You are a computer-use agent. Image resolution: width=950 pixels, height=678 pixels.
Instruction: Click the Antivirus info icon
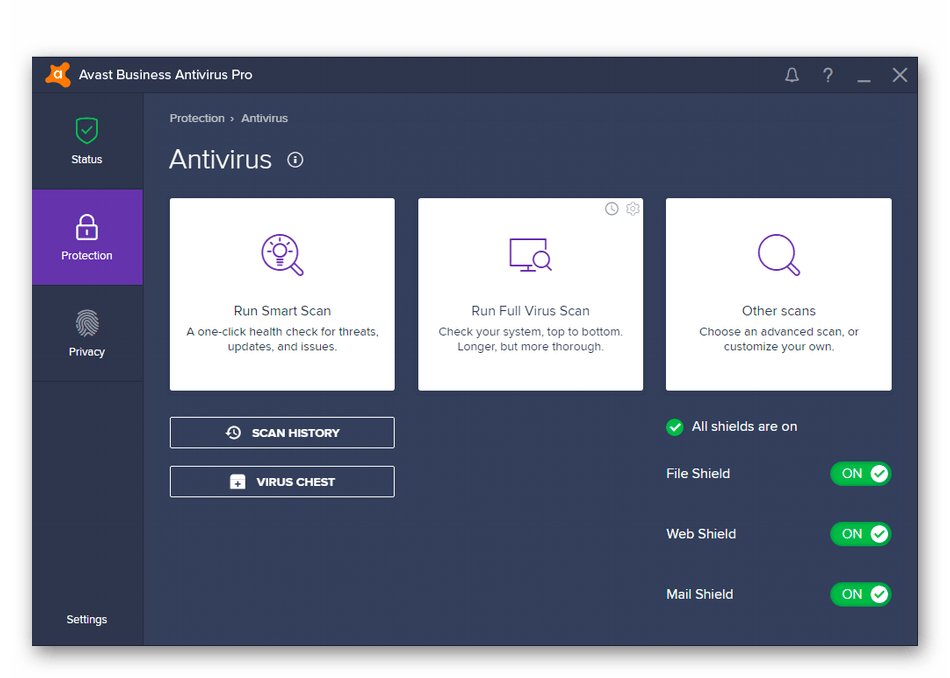pyautogui.click(x=295, y=160)
